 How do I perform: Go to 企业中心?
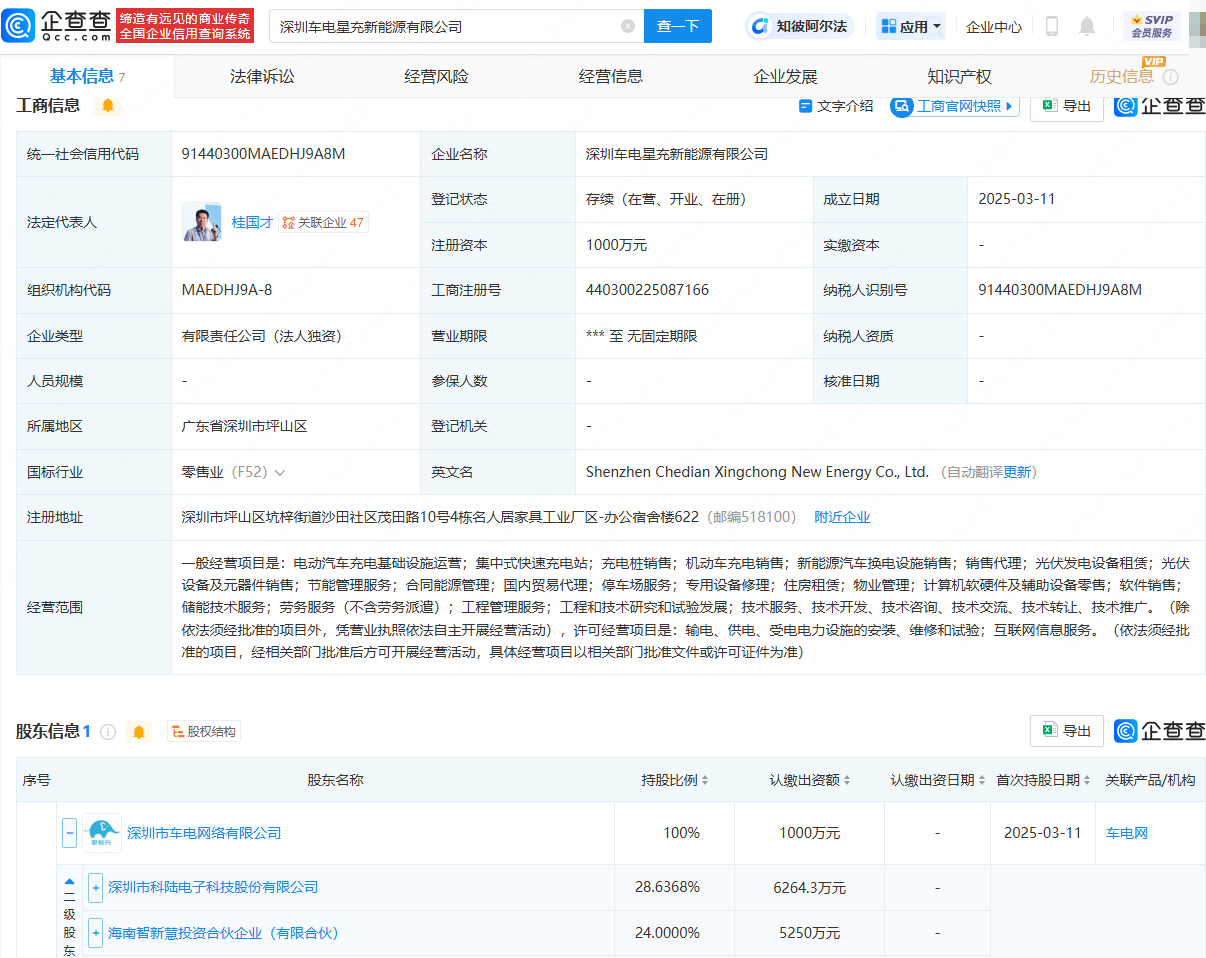point(994,27)
